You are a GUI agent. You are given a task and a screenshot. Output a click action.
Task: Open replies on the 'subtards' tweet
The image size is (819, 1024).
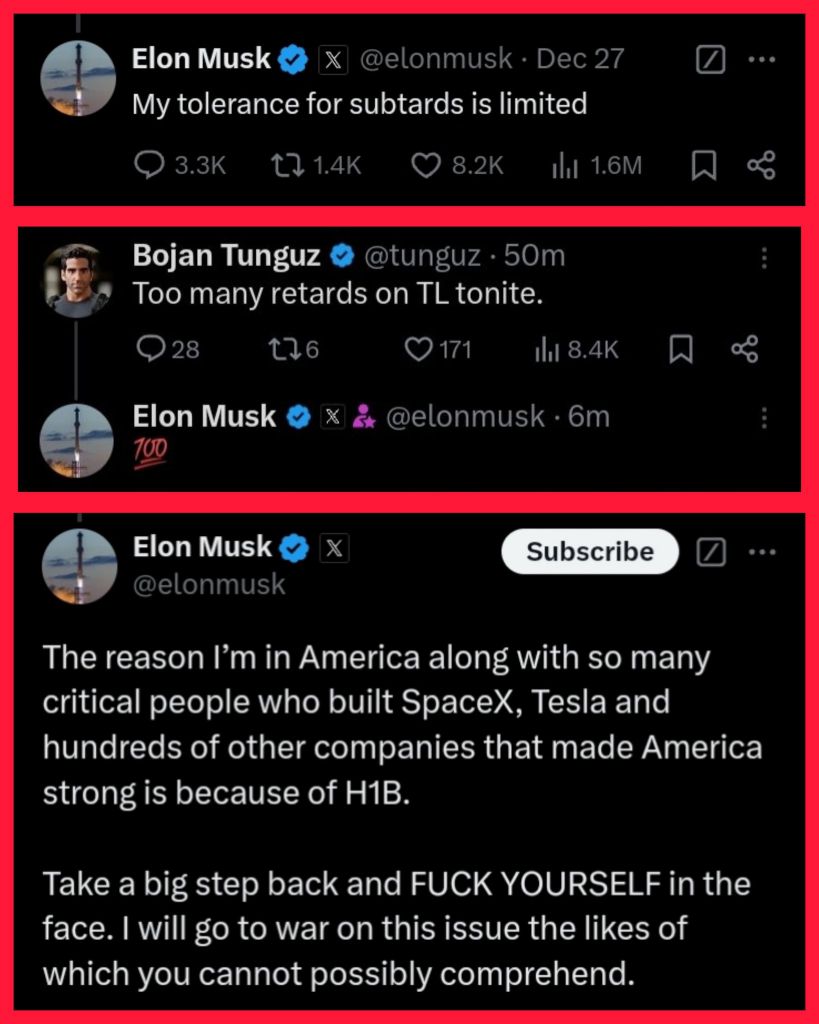click(180, 166)
